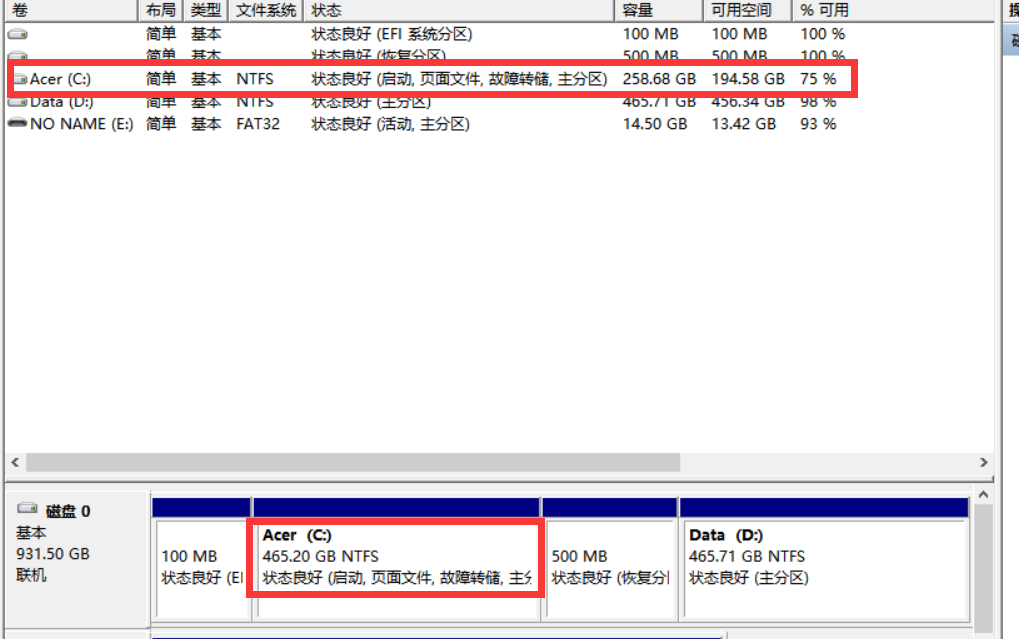Viewport: 1019px width, 639px height.
Task: Sort by the 布局 column header
Action: (161, 10)
